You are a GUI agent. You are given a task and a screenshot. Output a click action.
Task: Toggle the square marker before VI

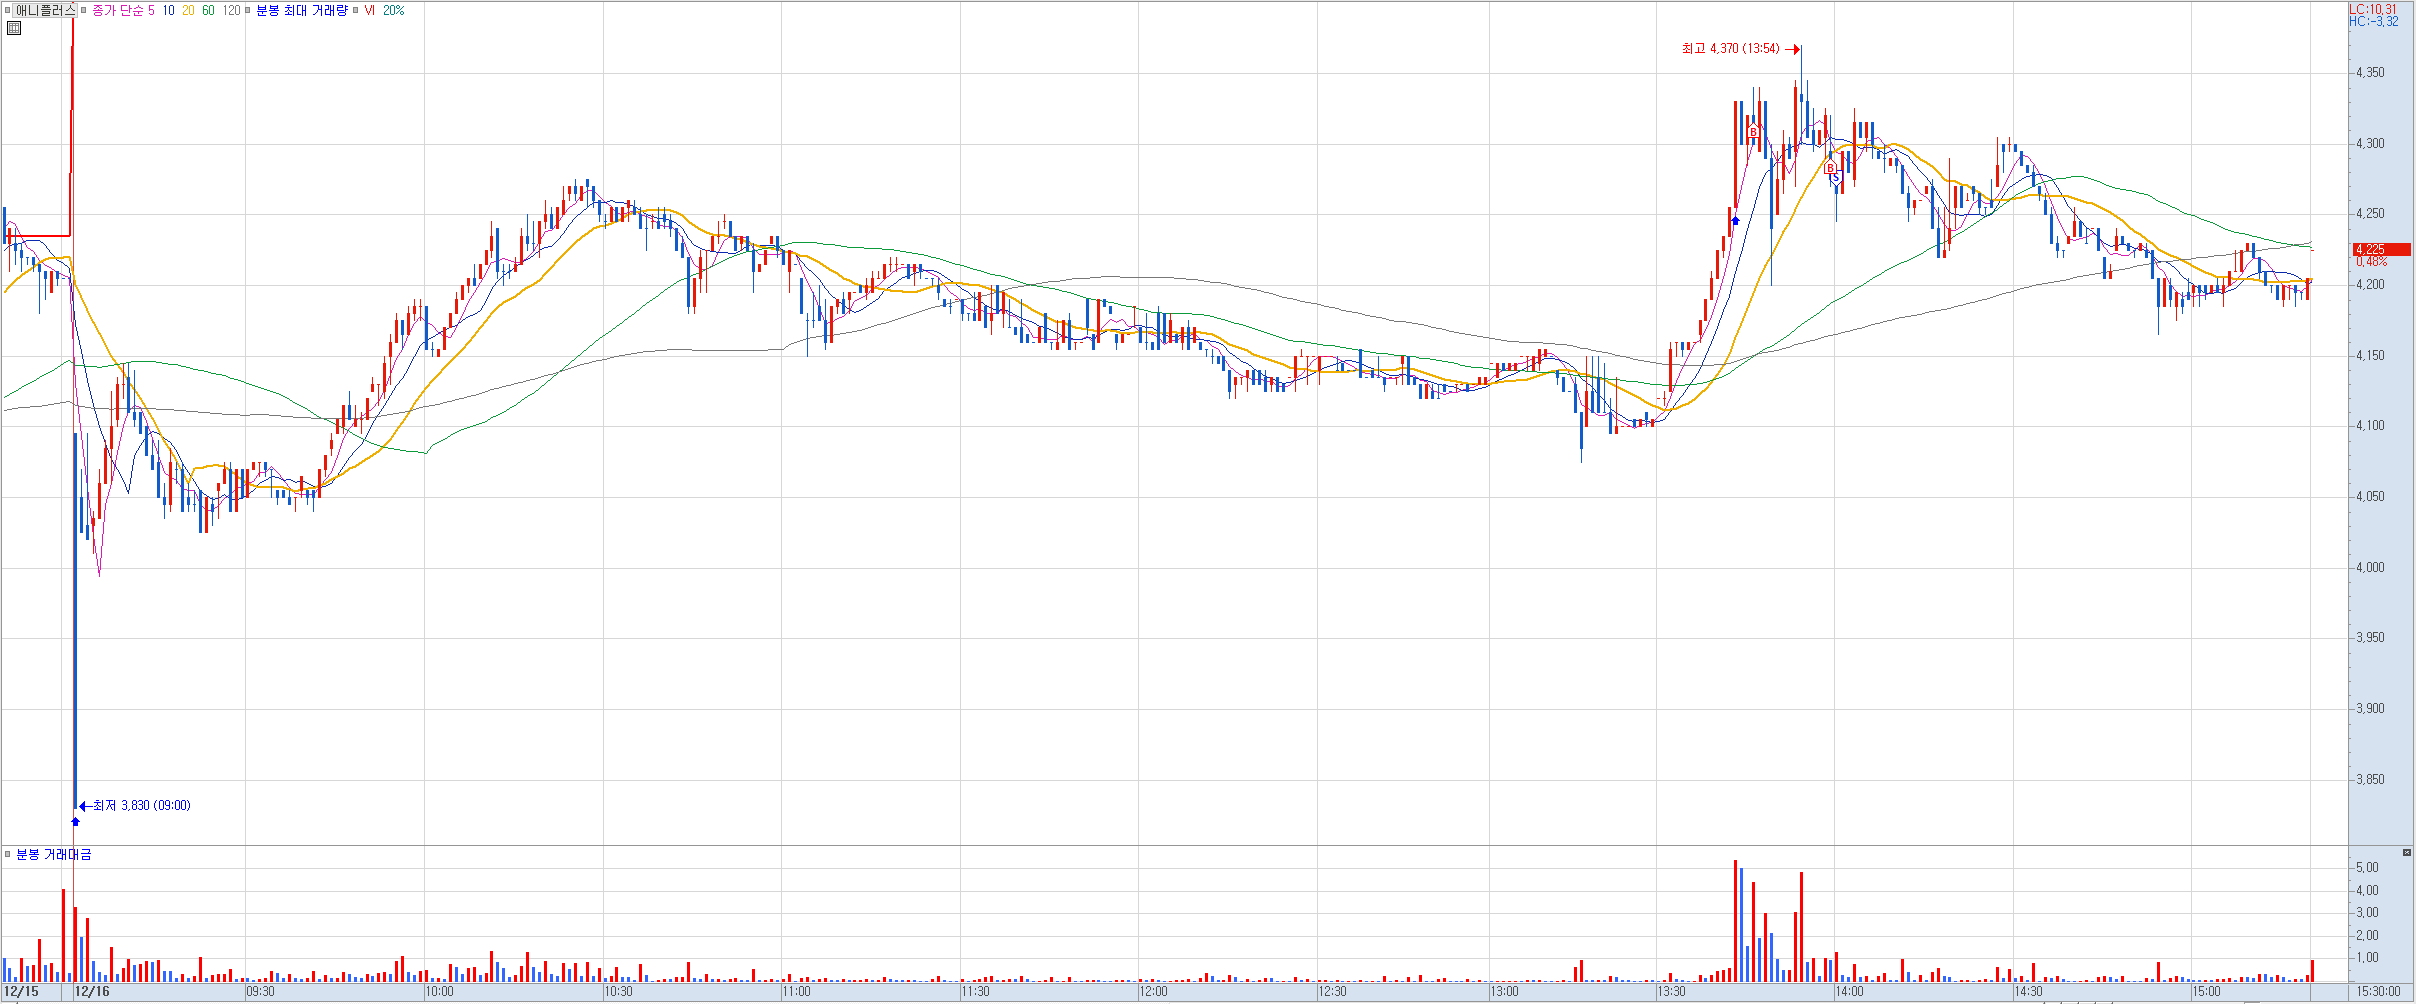(x=356, y=10)
